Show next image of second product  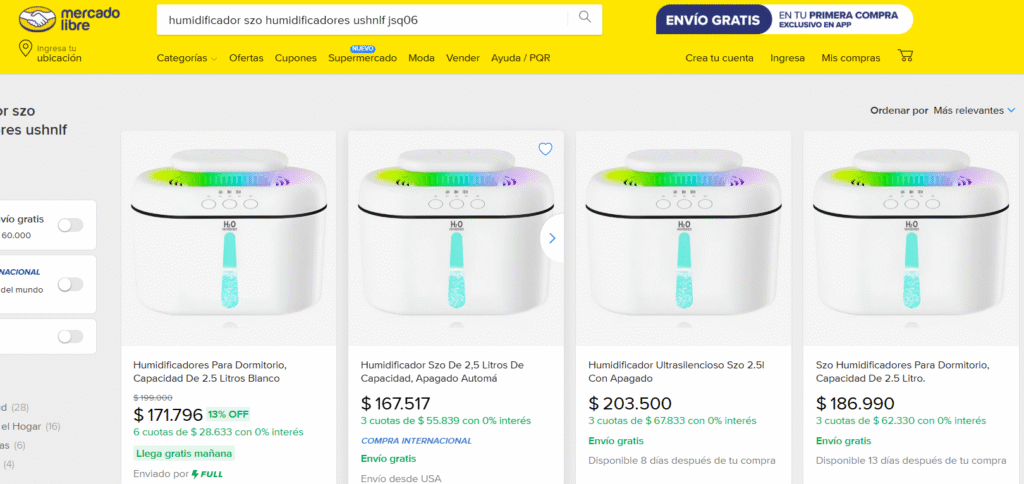[x=552, y=238]
